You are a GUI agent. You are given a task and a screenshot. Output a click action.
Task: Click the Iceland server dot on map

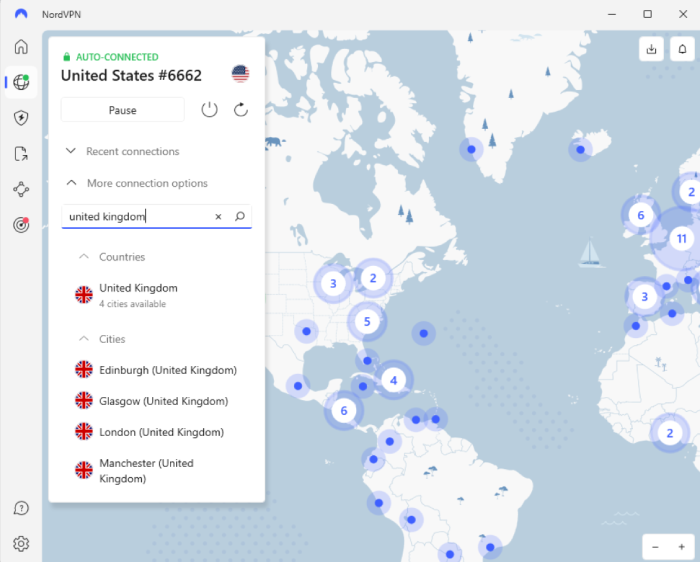click(x=580, y=150)
